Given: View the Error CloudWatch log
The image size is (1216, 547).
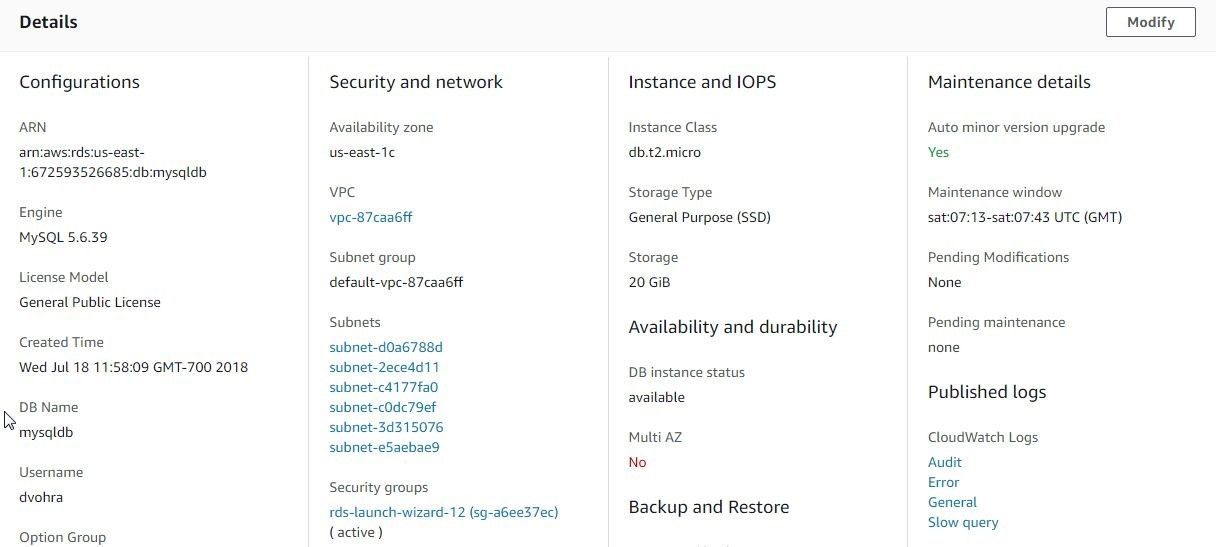Looking at the screenshot, I should (943, 482).
